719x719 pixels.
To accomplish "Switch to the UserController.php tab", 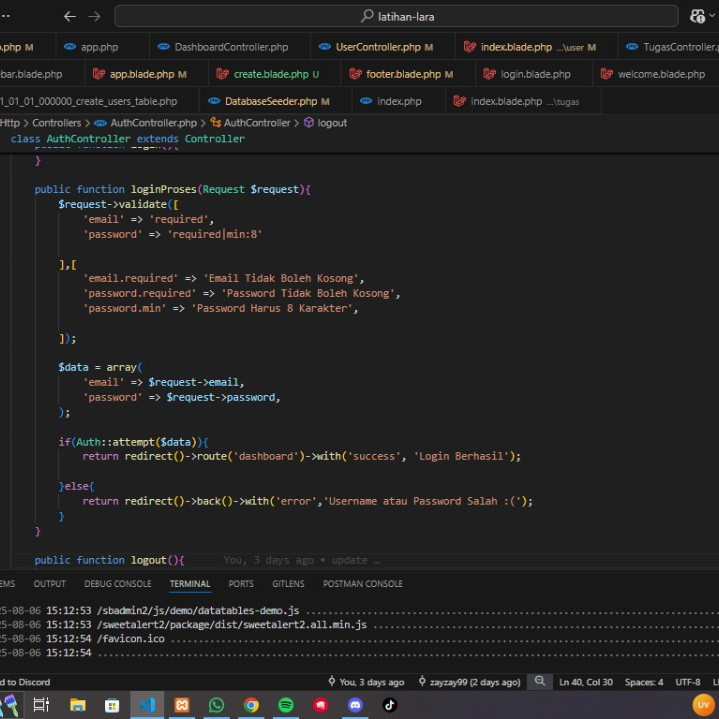I will click(x=378, y=47).
